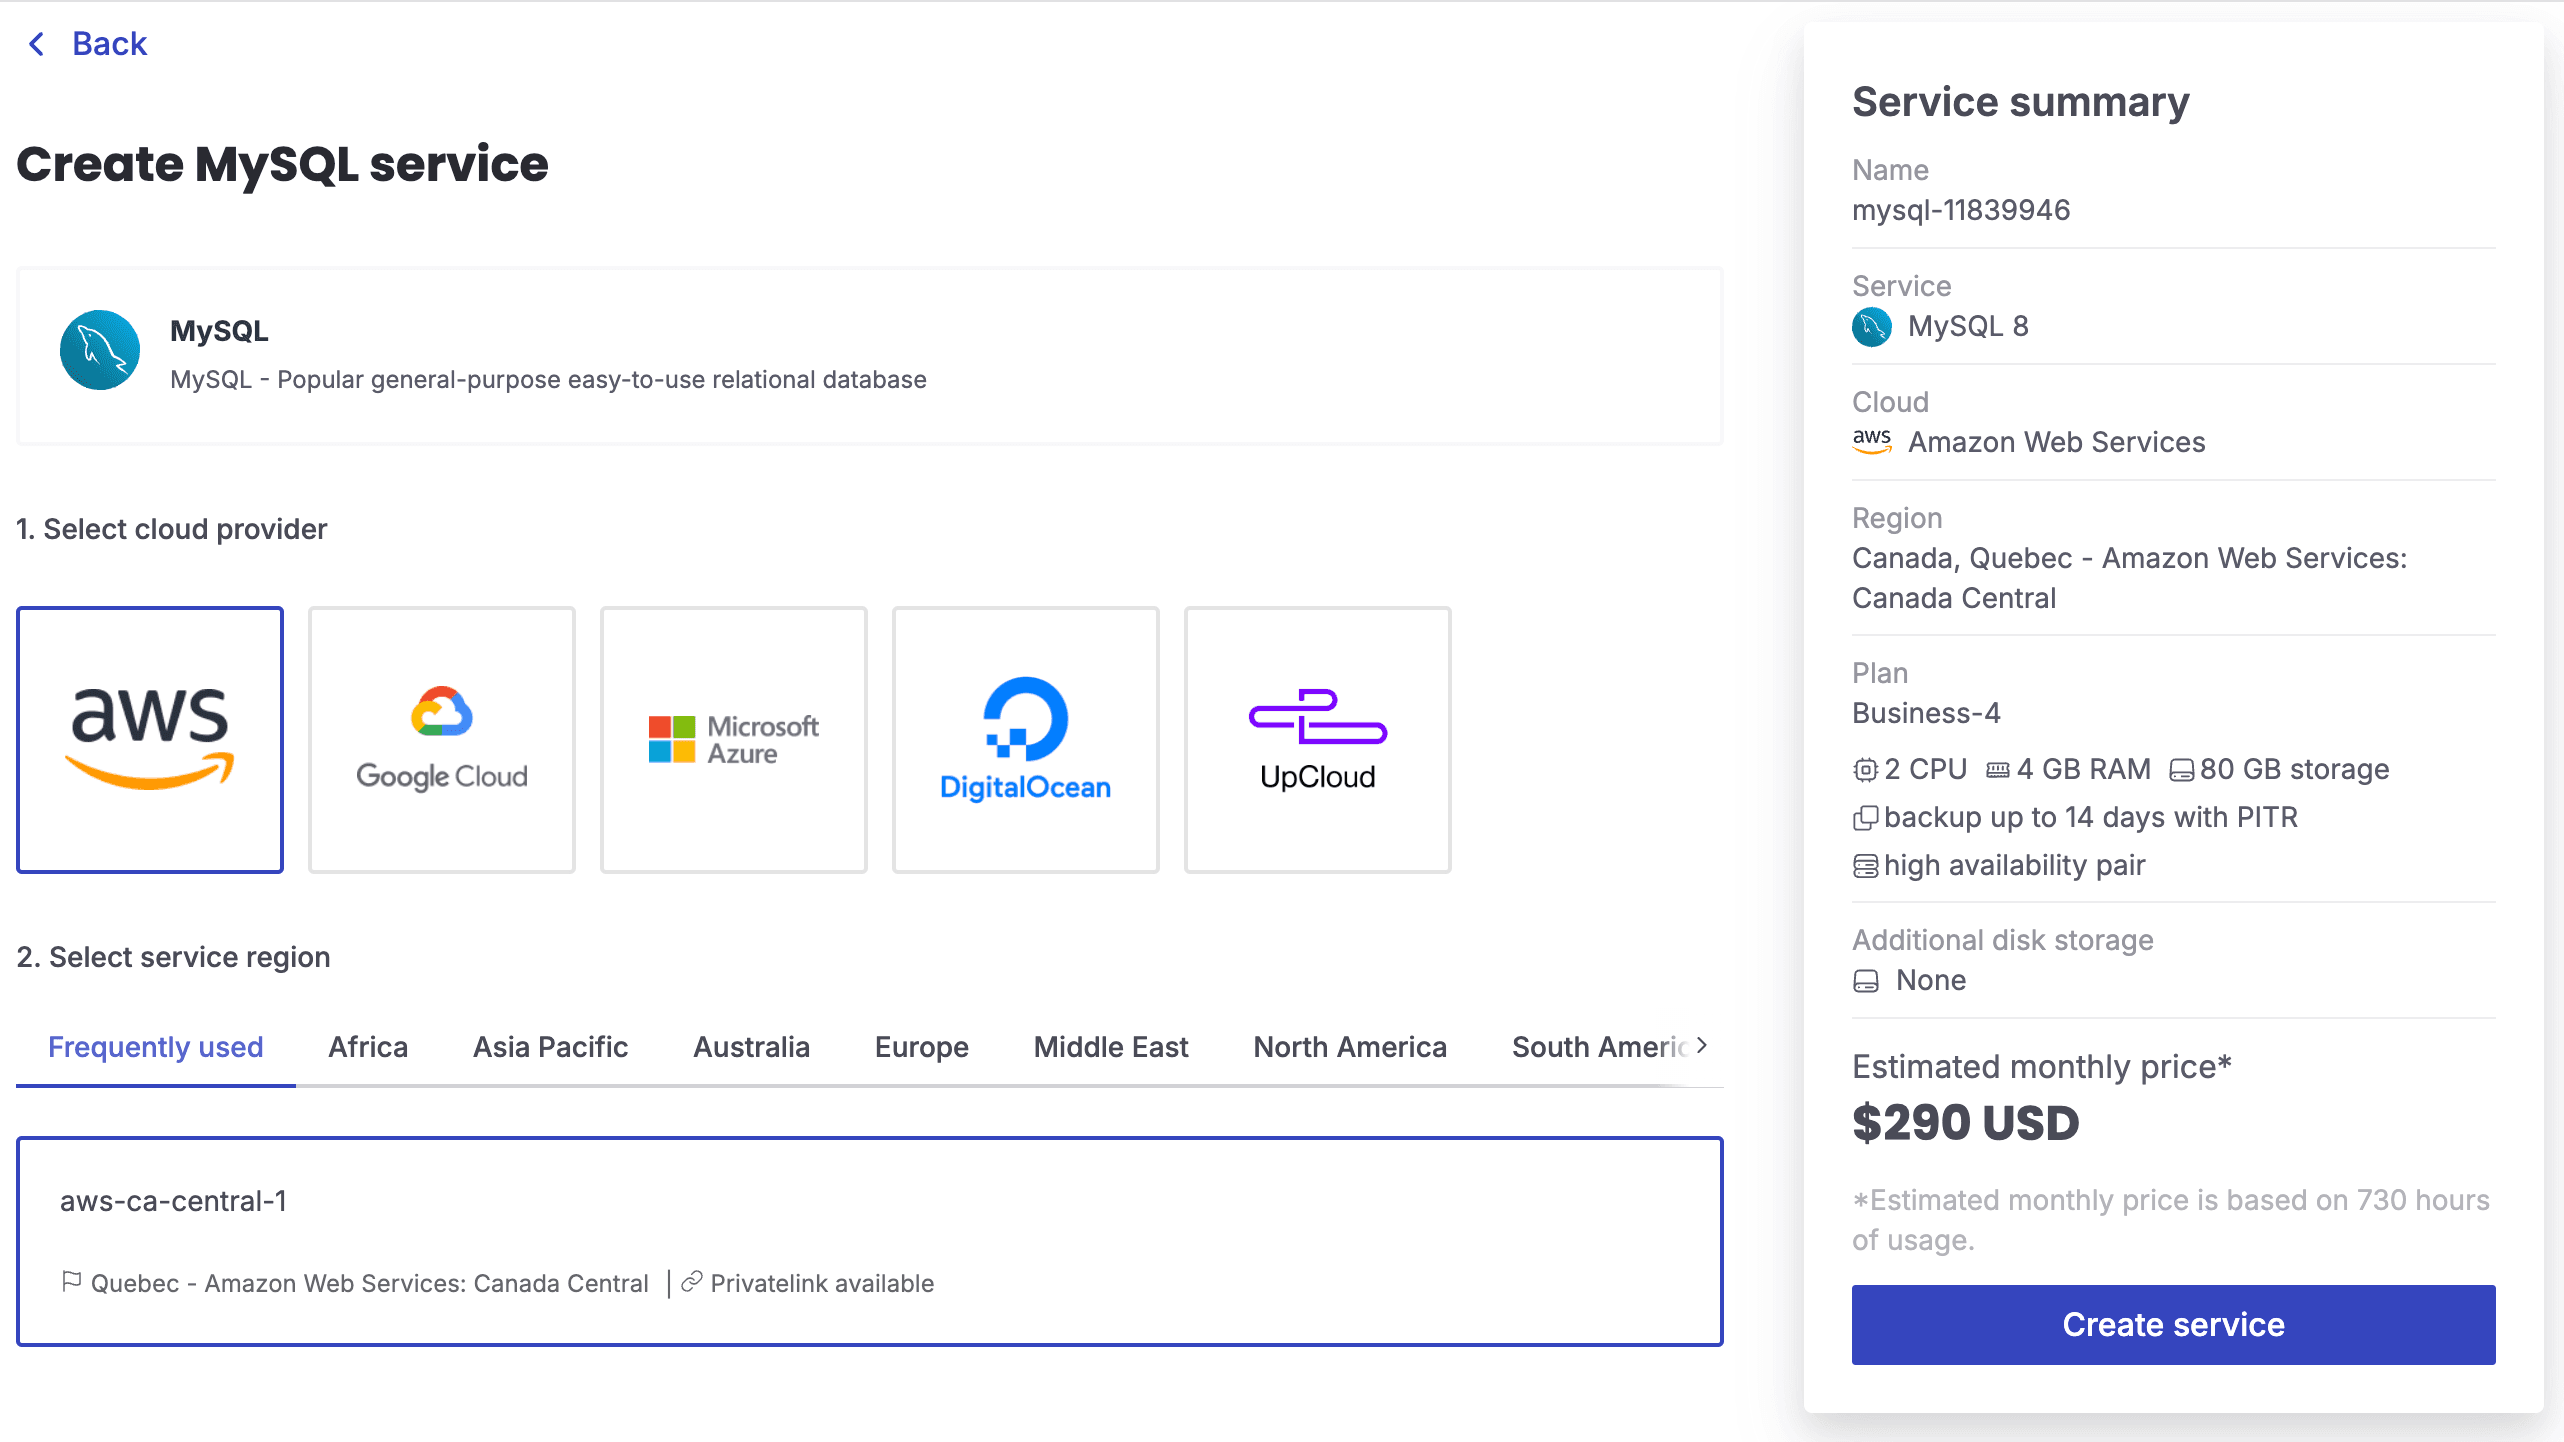The image size is (2564, 1442).
Task: Click the MySQL dolphin logo in service card
Action: (x=100, y=350)
